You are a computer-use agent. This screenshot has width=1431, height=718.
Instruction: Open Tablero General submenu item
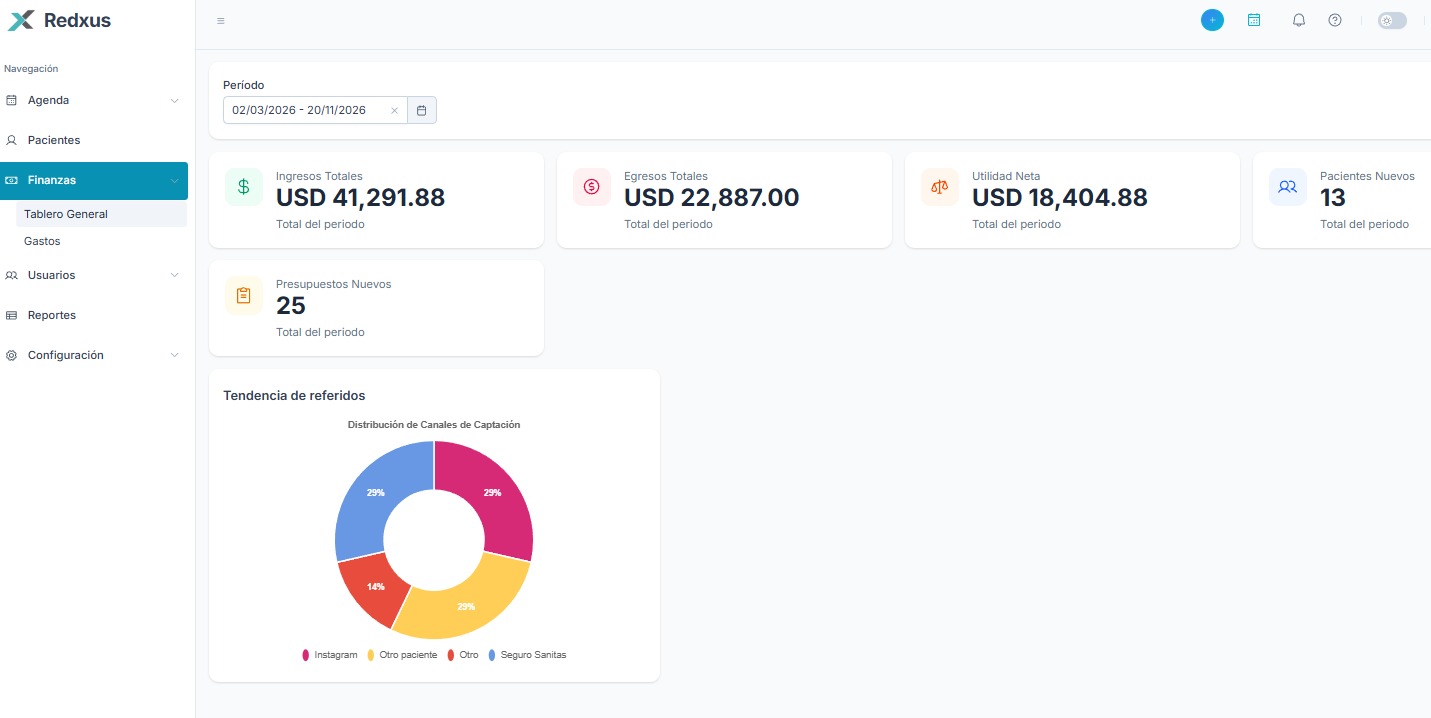coord(101,214)
